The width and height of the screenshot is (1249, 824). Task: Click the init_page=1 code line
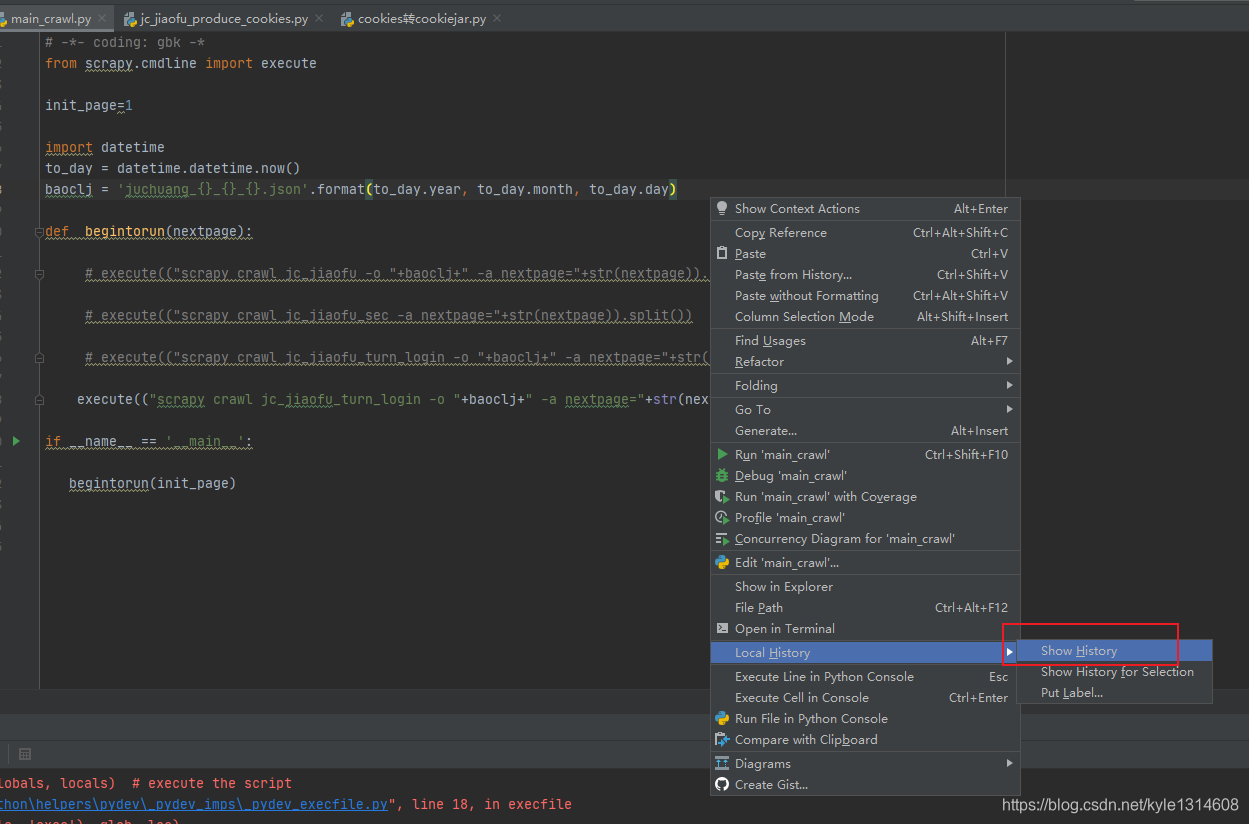click(89, 105)
